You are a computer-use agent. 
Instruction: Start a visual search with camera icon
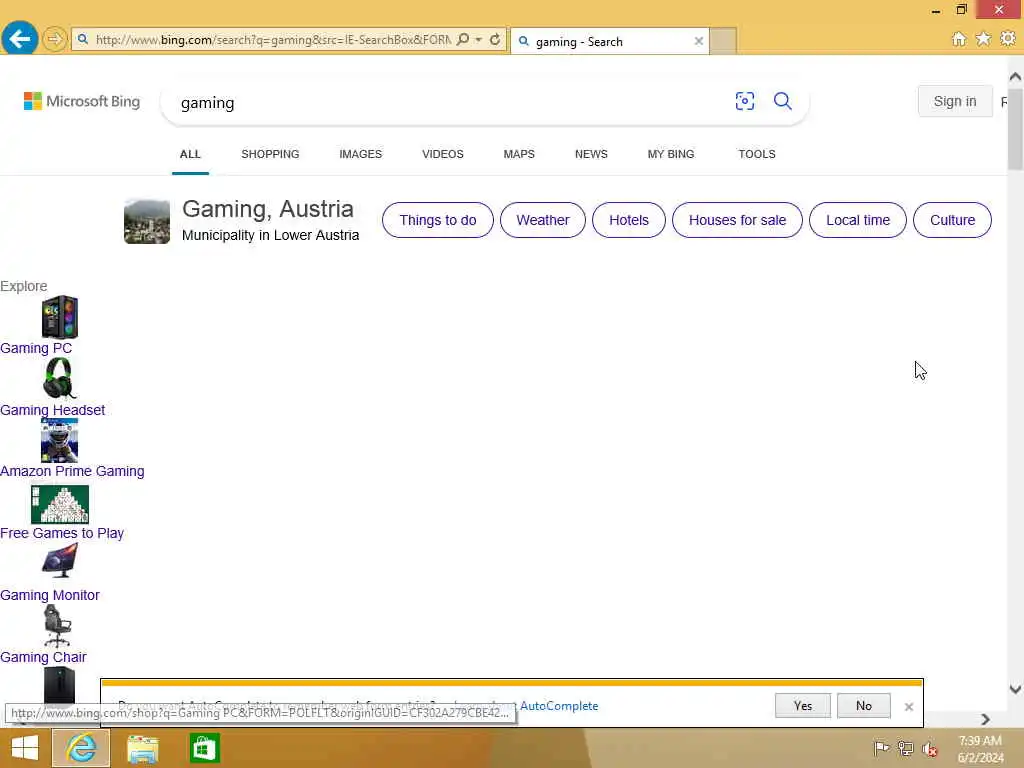pyautogui.click(x=744, y=101)
